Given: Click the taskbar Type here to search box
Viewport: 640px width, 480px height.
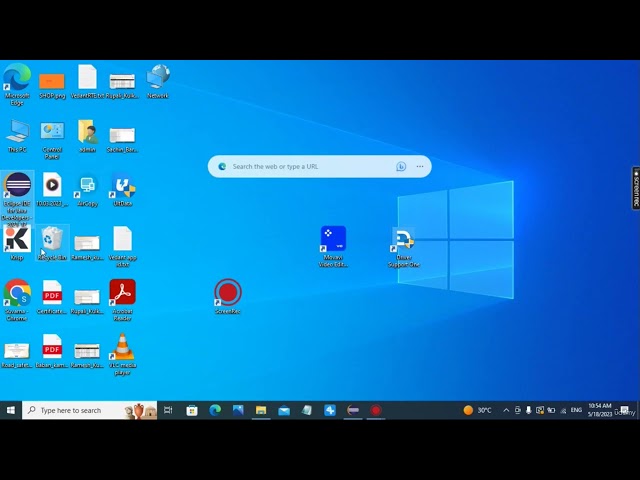Looking at the screenshot, I should click(x=75, y=410).
